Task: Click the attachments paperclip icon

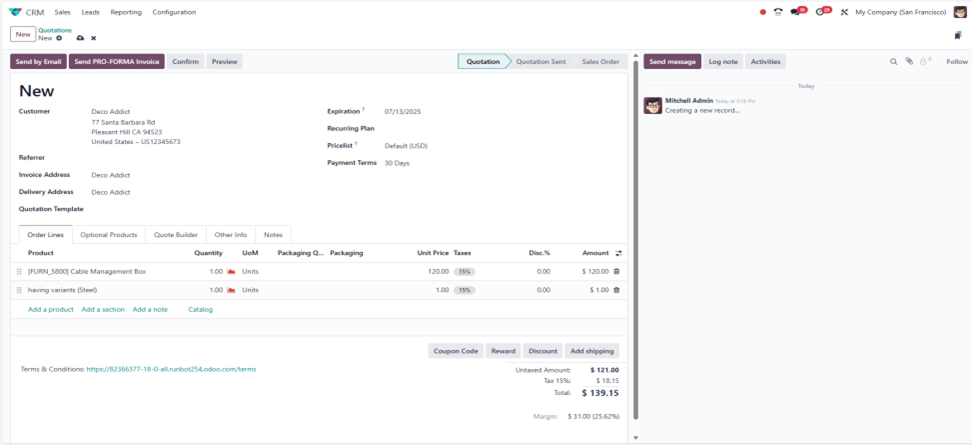Action: coord(909,62)
